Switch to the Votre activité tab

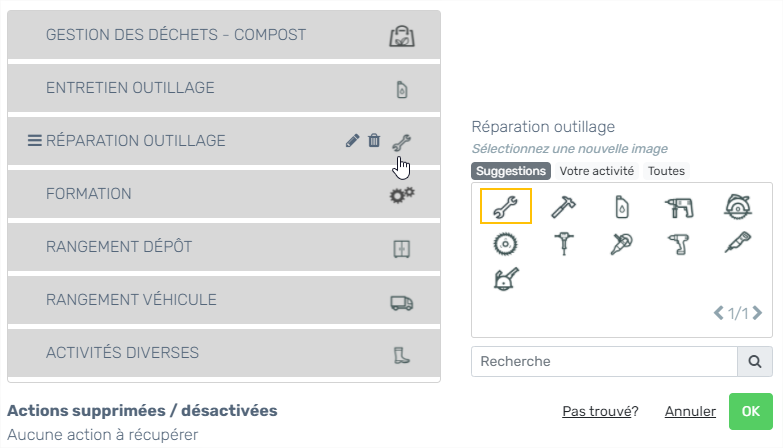(x=597, y=171)
